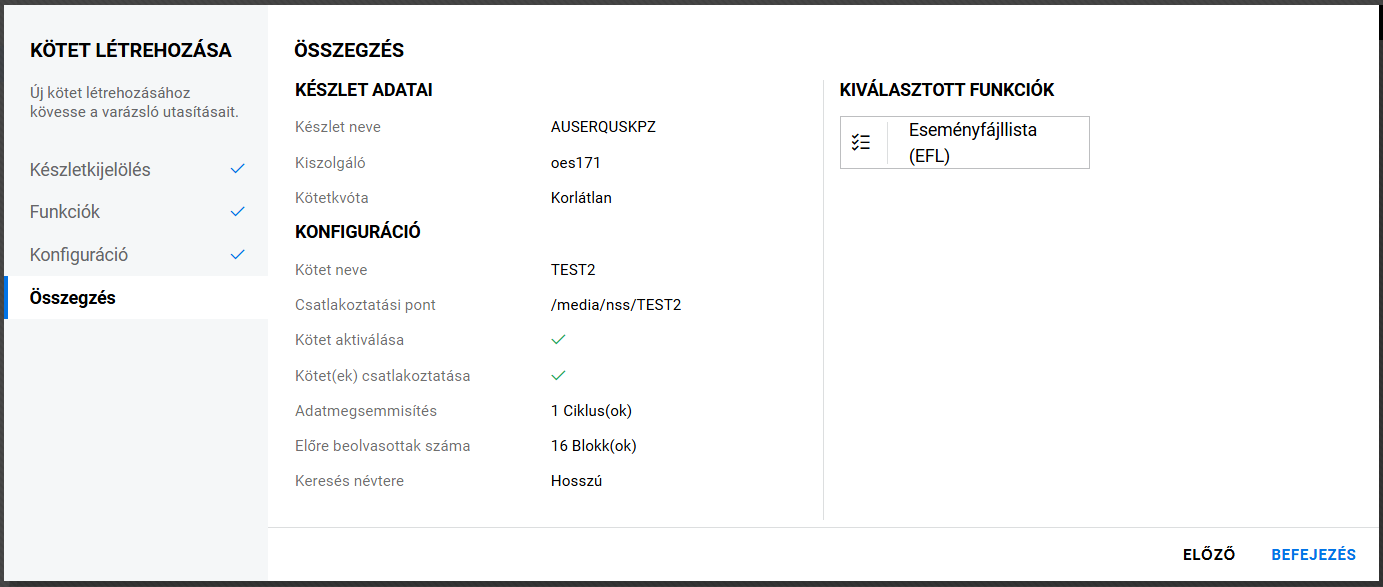1383x587 pixels.
Task: Click the Korlátlan quota value
Action: coord(581,198)
